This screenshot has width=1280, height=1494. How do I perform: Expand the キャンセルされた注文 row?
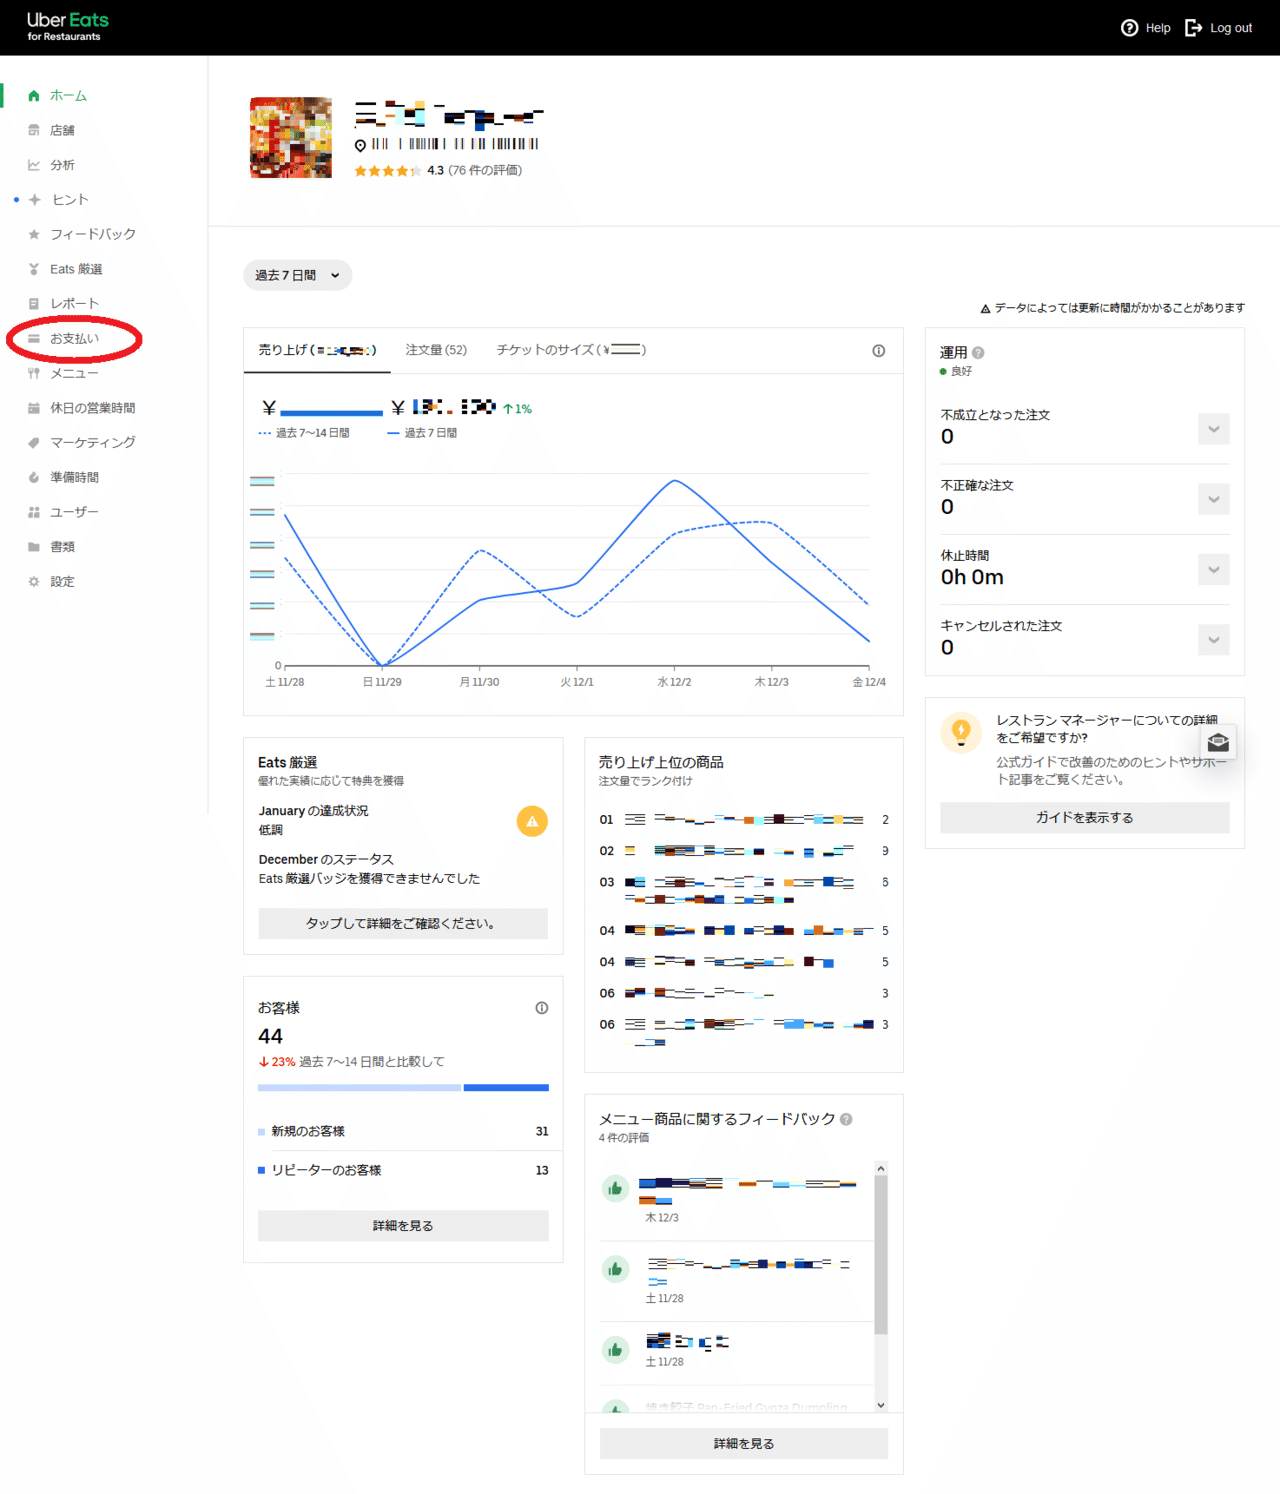(x=1213, y=640)
